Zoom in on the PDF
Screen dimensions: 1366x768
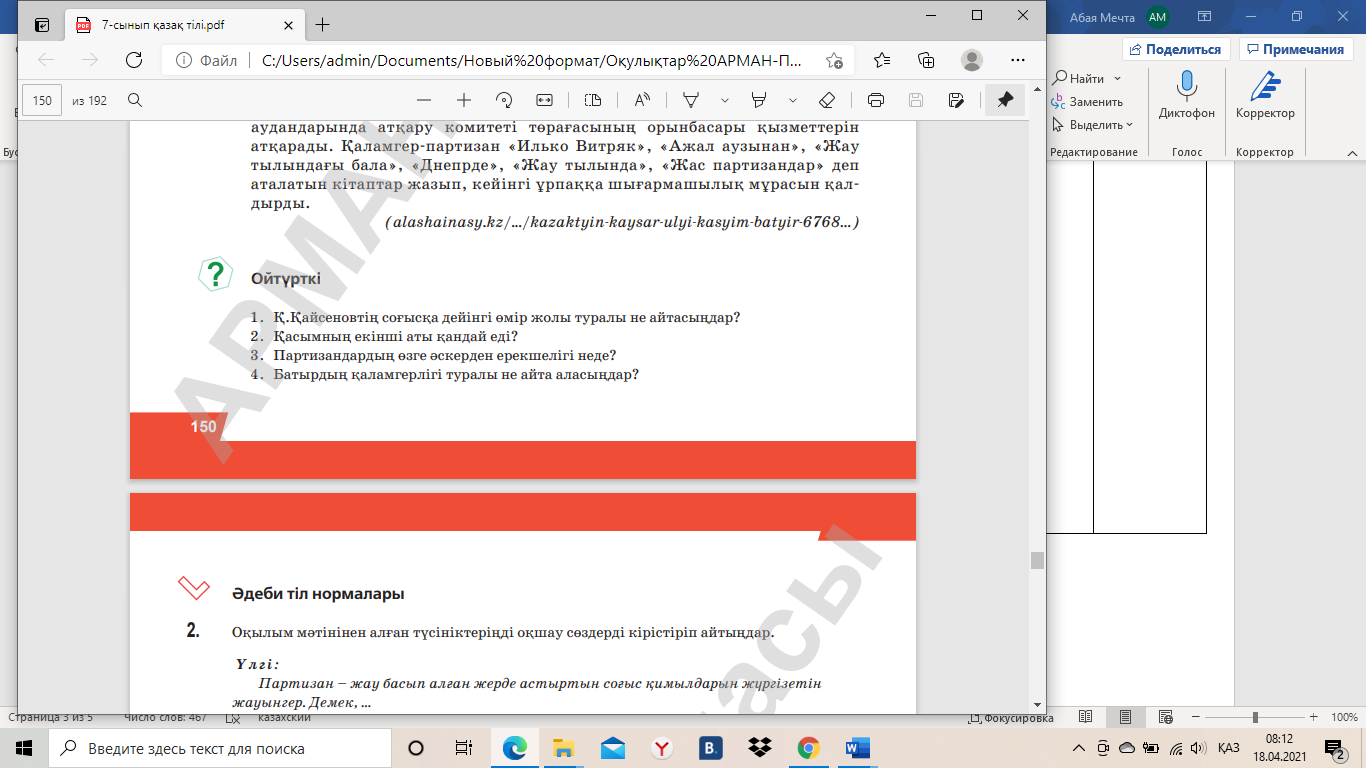coord(464,100)
